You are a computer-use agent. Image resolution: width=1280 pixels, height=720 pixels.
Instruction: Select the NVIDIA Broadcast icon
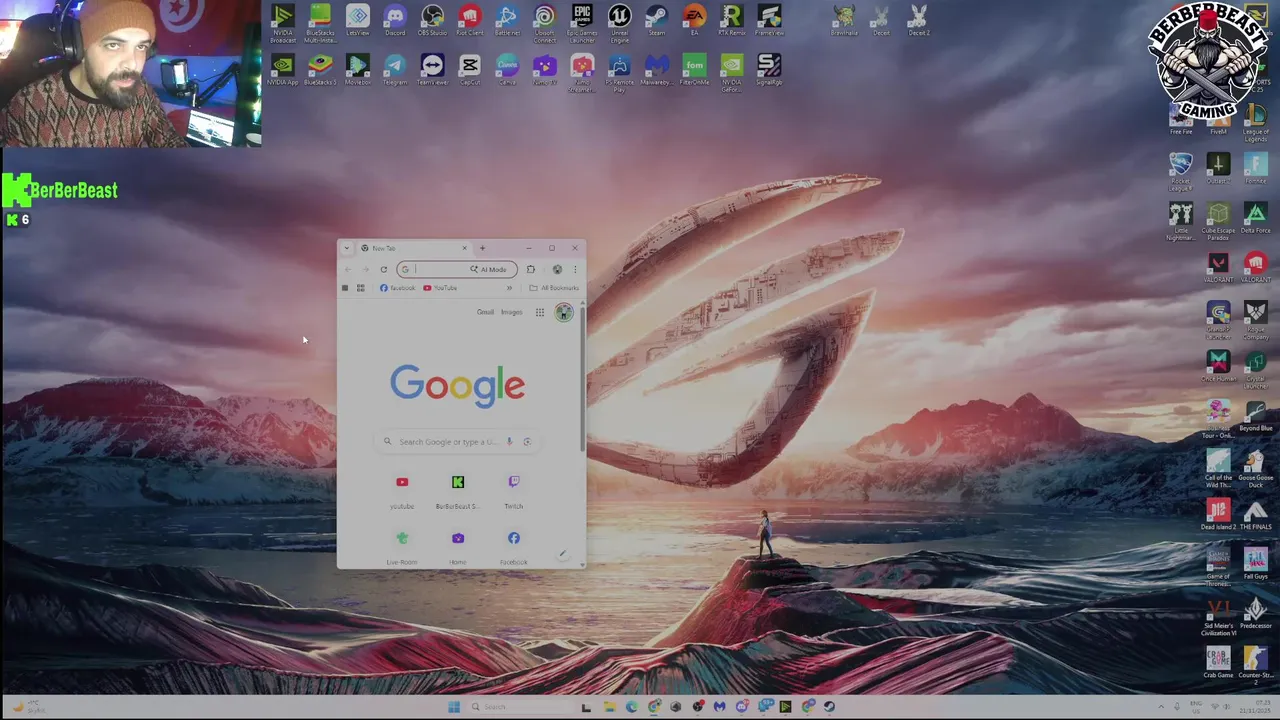(283, 22)
